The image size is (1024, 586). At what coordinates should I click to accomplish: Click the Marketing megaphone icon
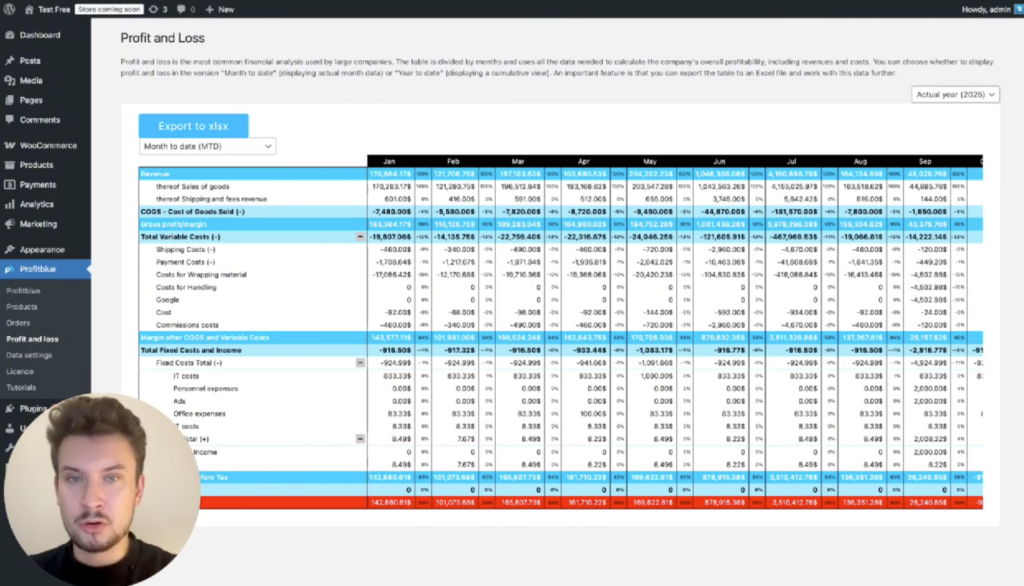10,224
